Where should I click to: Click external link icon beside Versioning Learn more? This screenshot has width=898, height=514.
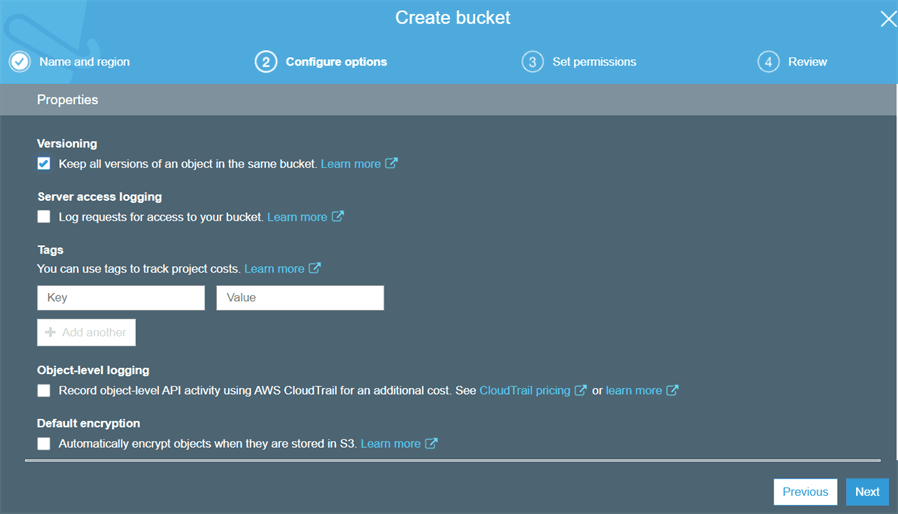coord(392,163)
